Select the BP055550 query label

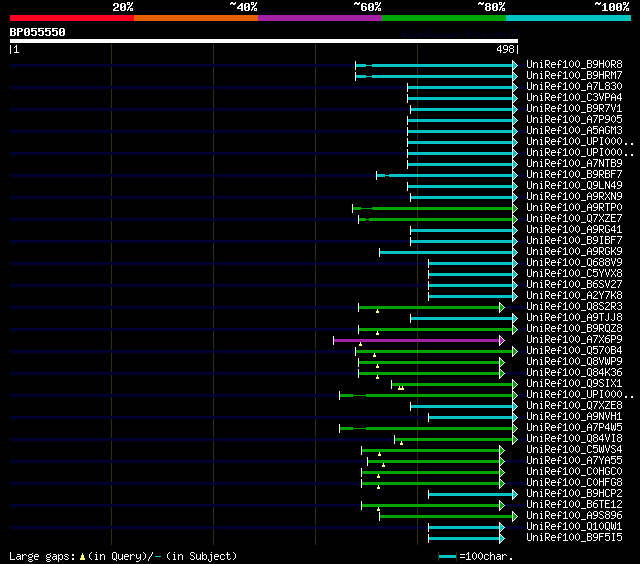pos(38,32)
